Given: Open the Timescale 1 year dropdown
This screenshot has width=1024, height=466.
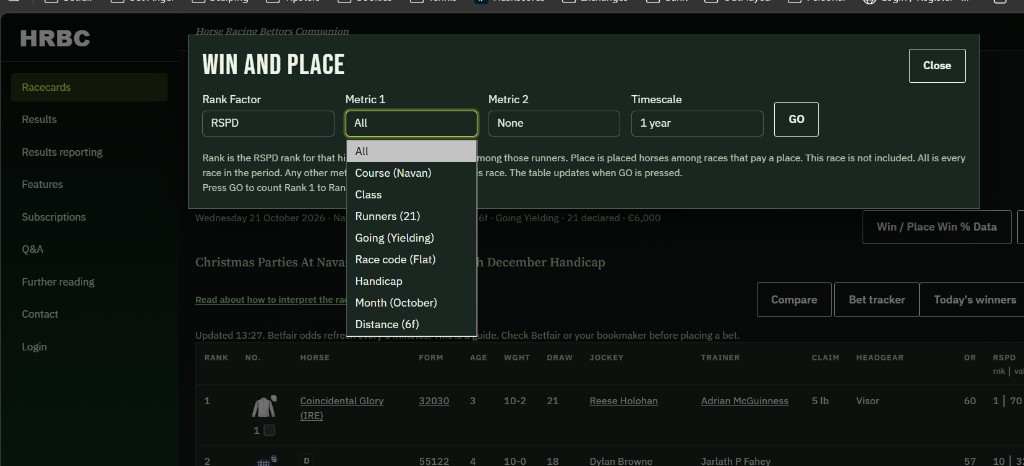Looking at the screenshot, I should (697, 123).
